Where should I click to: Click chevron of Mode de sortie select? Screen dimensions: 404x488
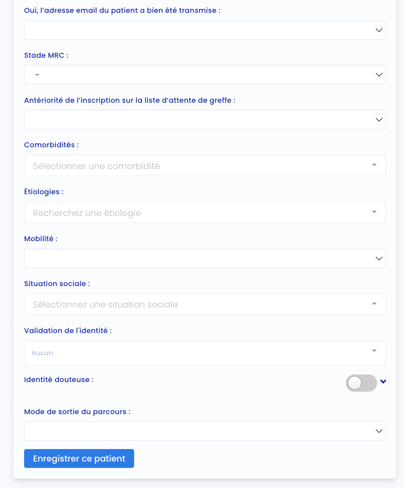pos(379,431)
